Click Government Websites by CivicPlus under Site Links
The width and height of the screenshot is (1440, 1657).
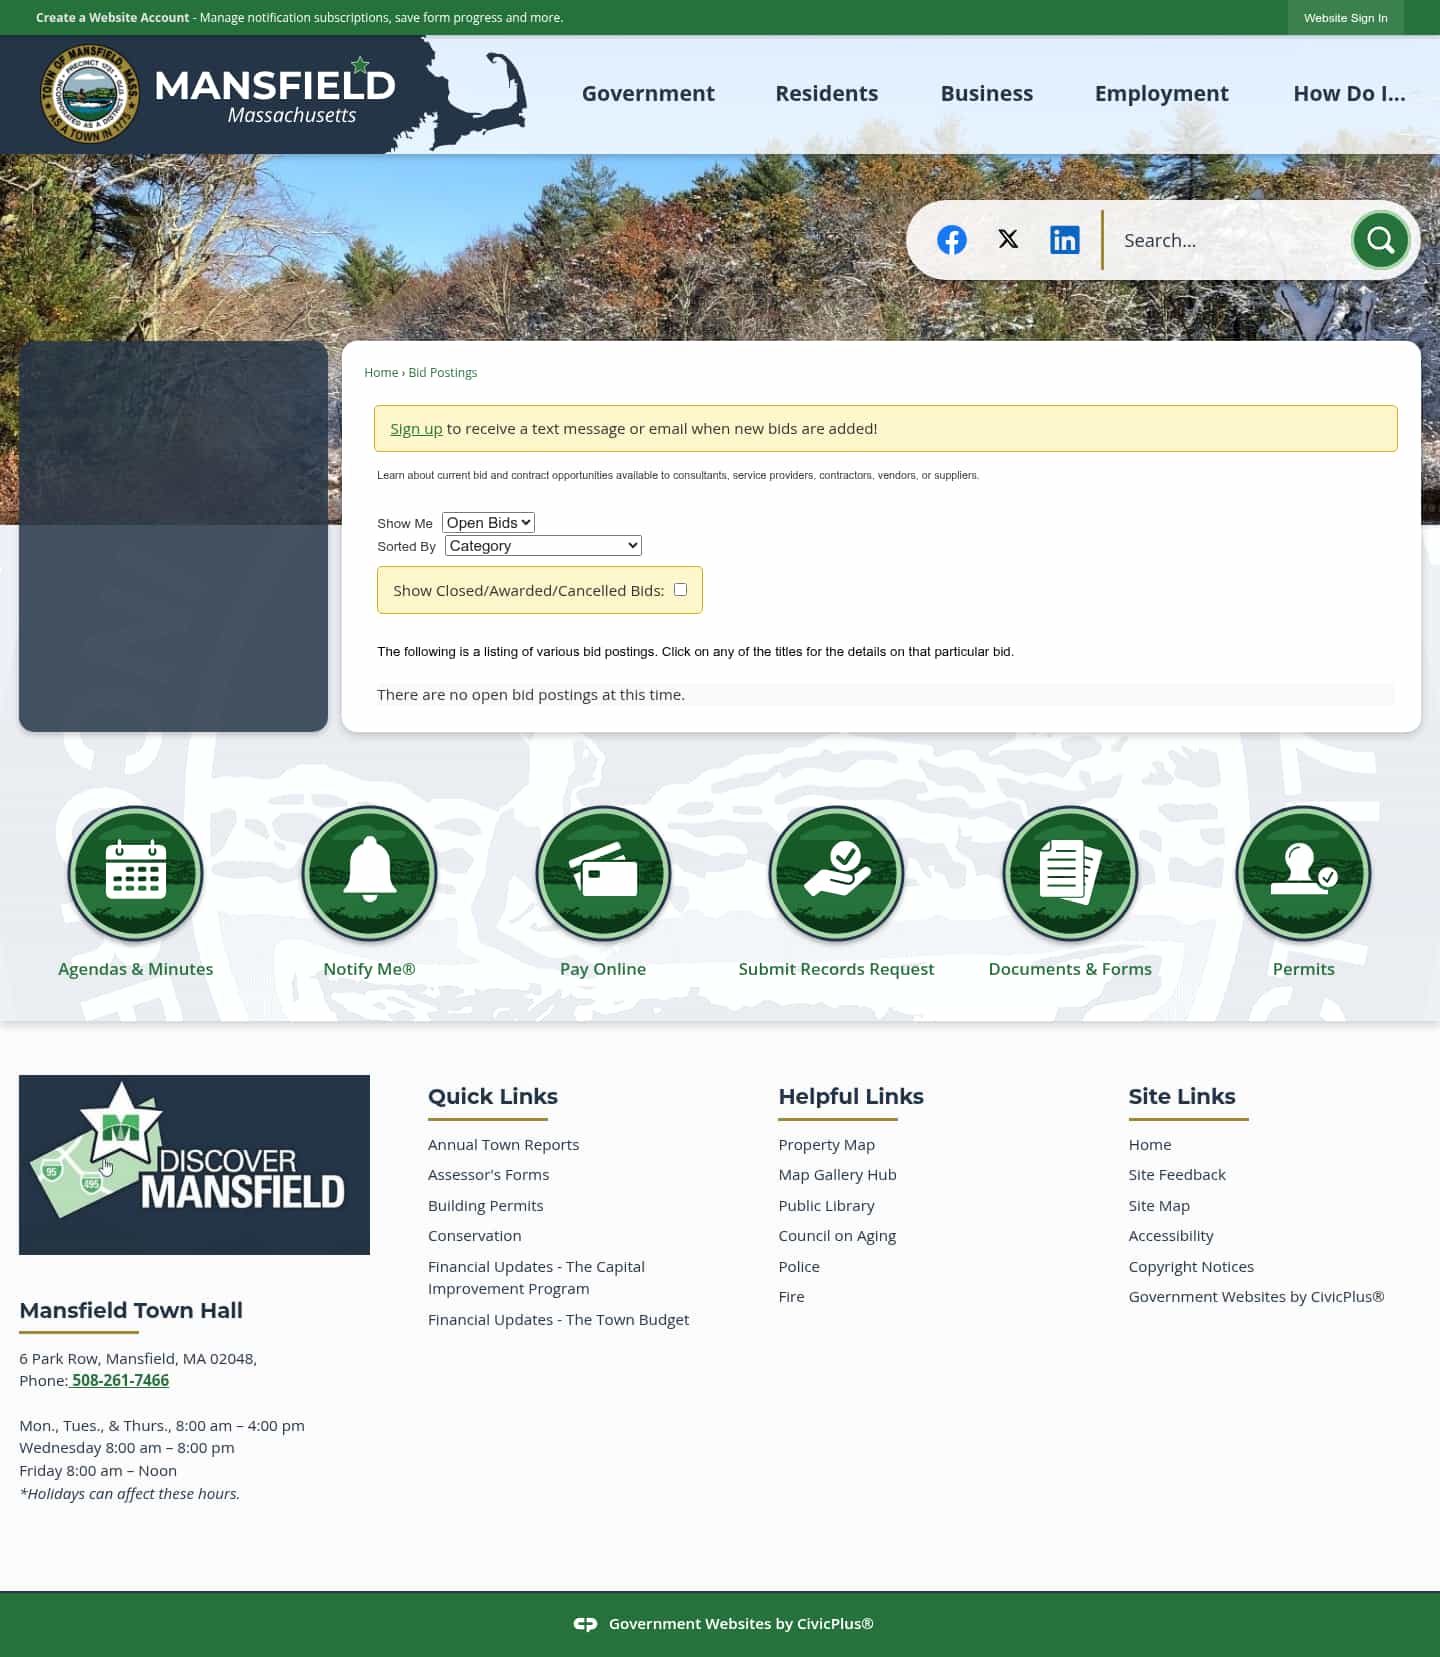(1256, 1296)
